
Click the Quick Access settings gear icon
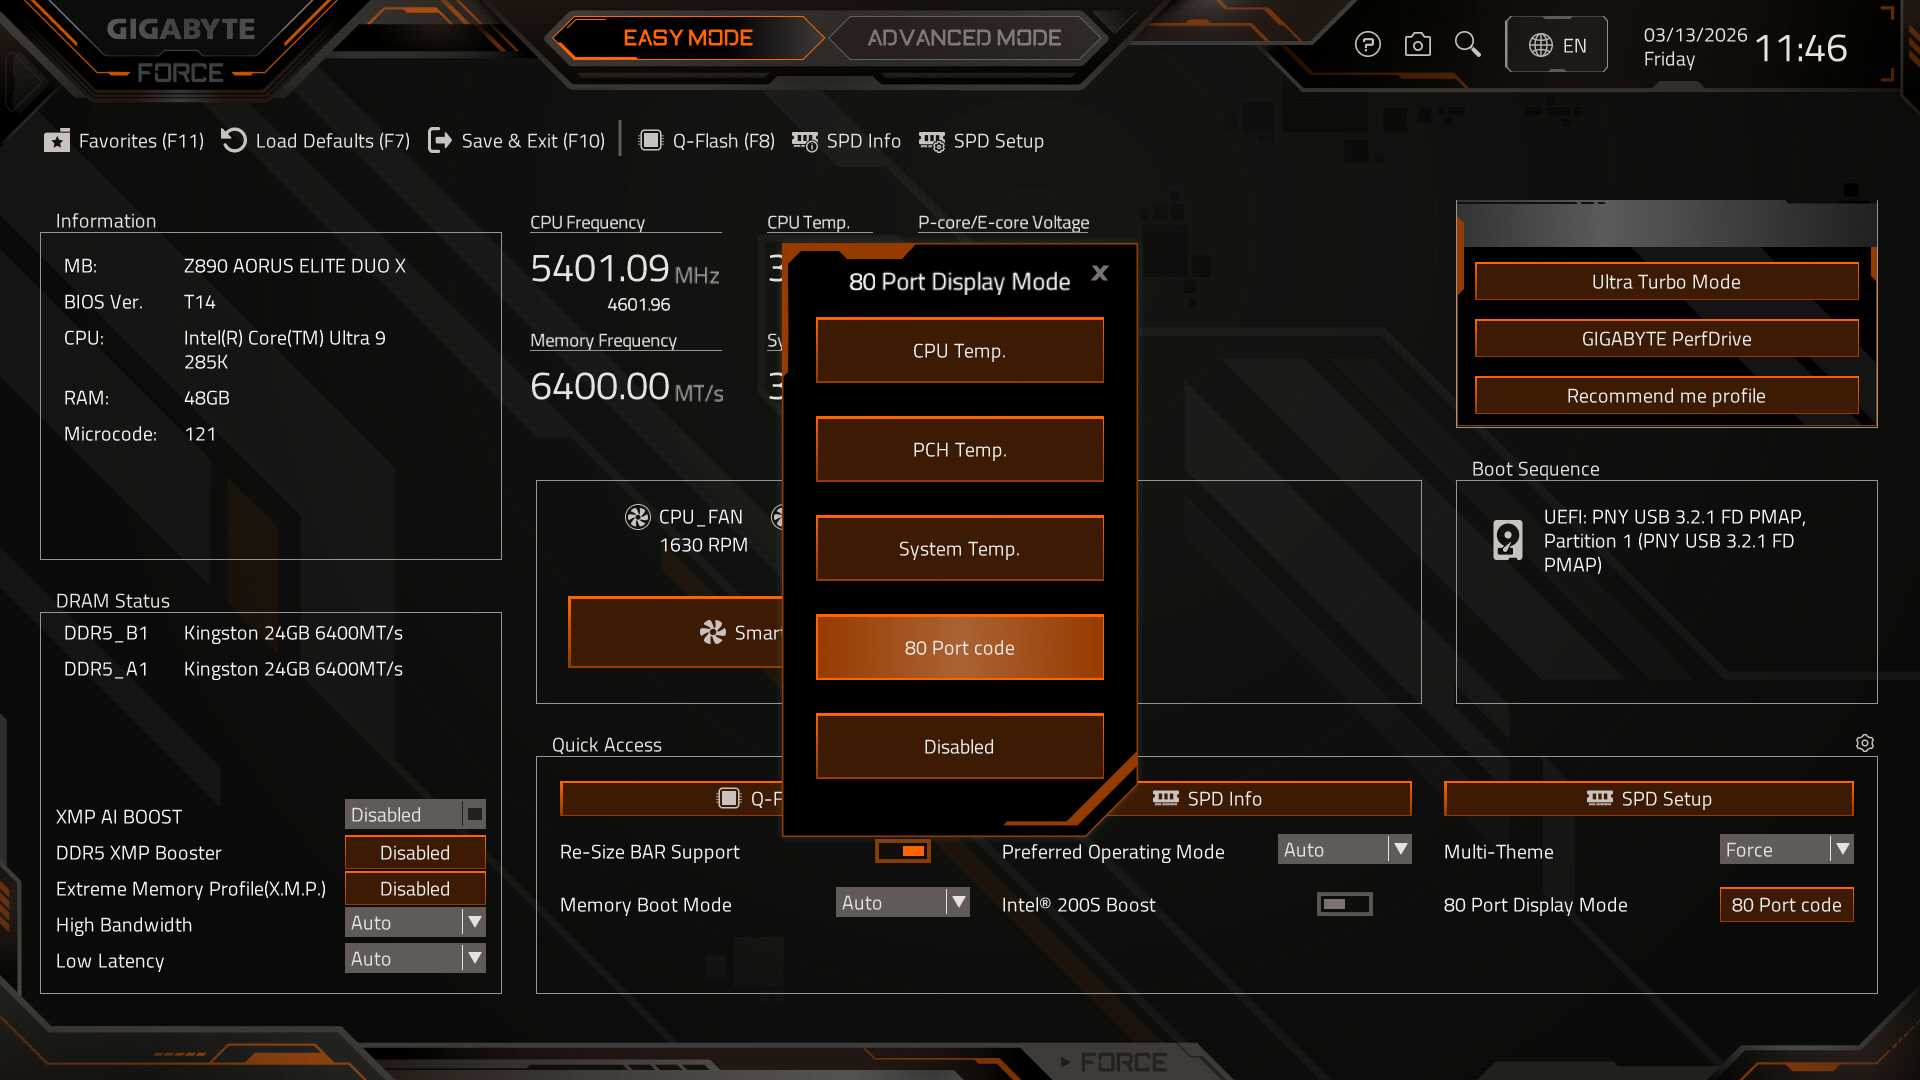pos(1864,743)
